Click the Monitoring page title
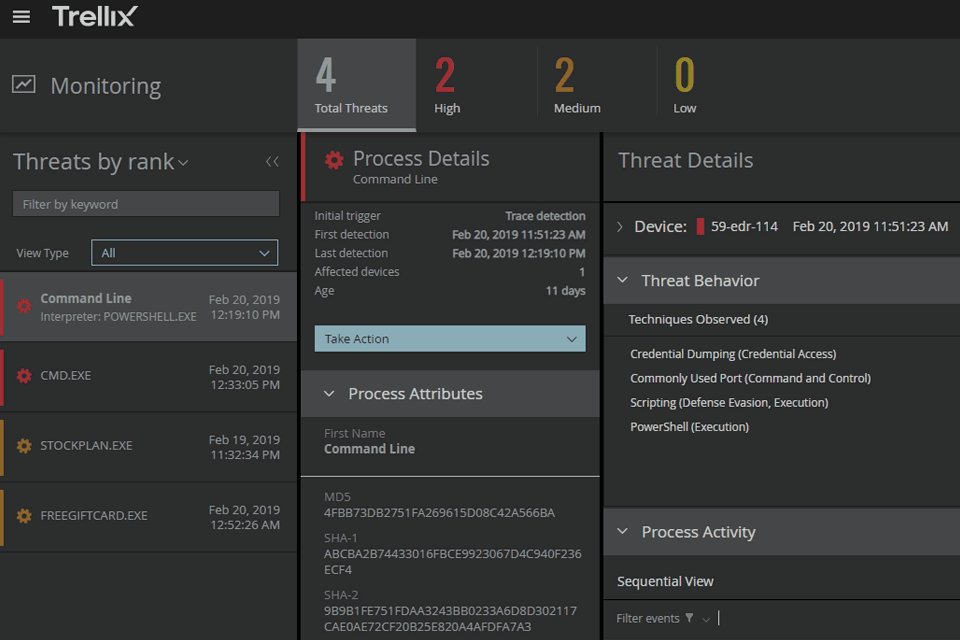Image resolution: width=960 pixels, height=640 pixels. (x=105, y=86)
